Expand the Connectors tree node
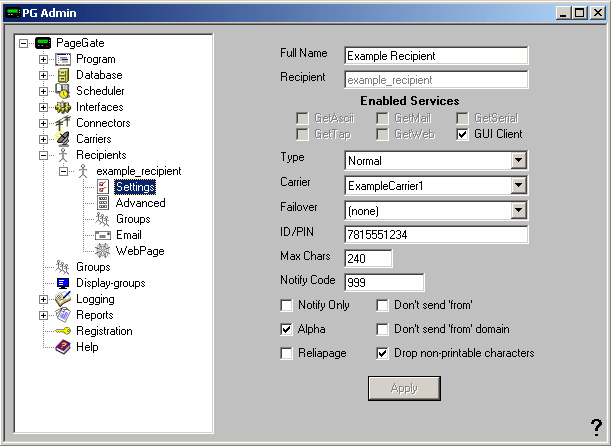The image size is (611, 446). coord(43,123)
